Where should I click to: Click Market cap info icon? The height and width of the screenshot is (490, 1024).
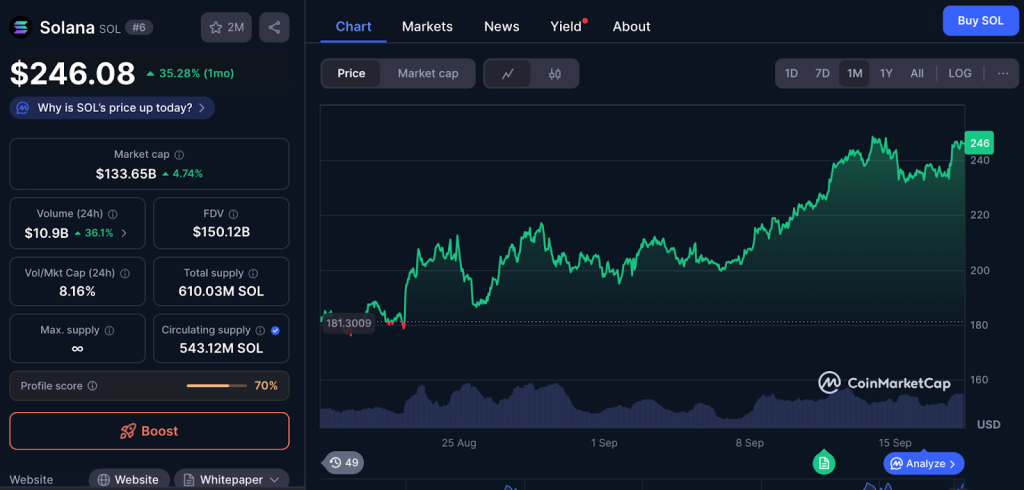point(179,155)
